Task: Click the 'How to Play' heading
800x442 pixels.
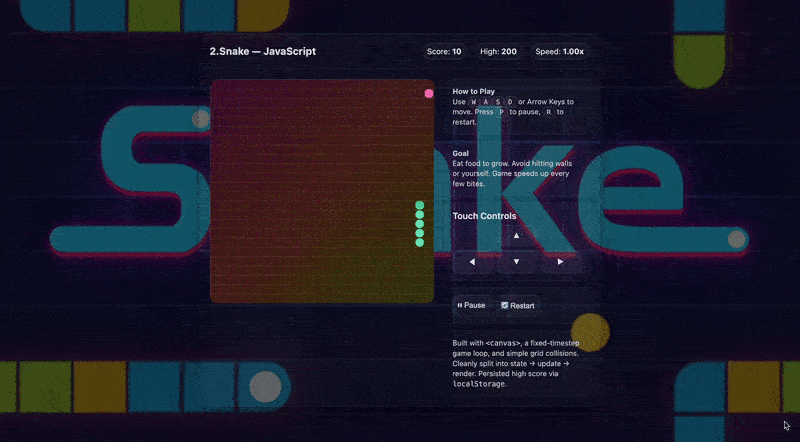Action: pos(473,91)
